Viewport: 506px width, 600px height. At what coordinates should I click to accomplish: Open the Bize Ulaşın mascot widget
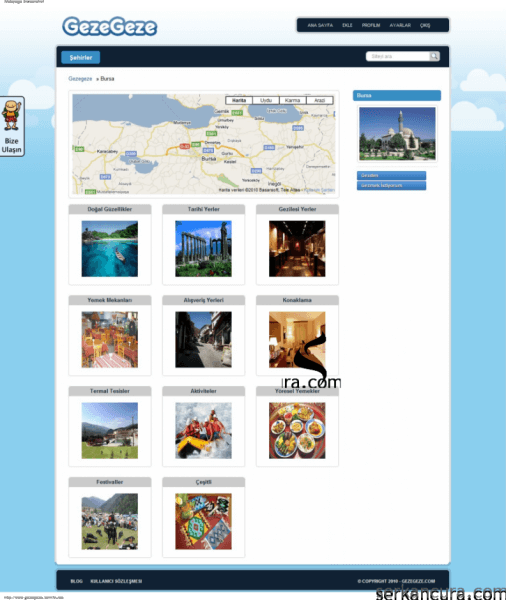click(x=12, y=126)
